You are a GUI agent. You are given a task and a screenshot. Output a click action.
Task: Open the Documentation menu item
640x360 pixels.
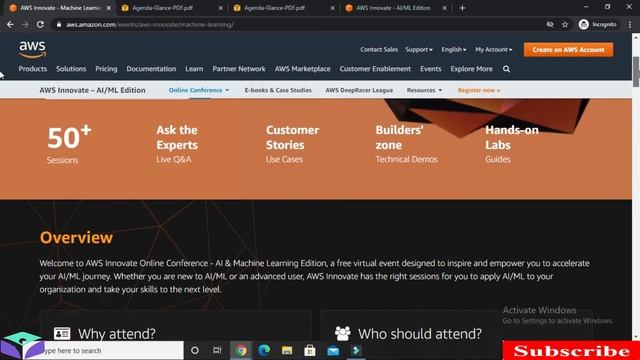pyautogui.click(x=151, y=69)
